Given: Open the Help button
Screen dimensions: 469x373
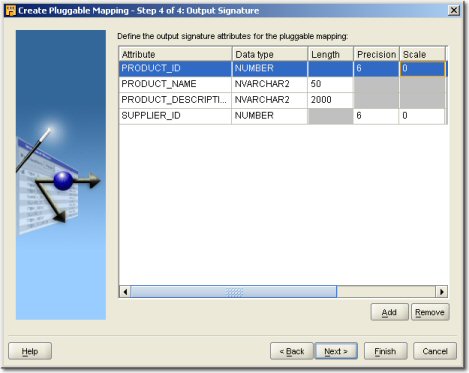Looking at the screenshot, I should 30,351.
